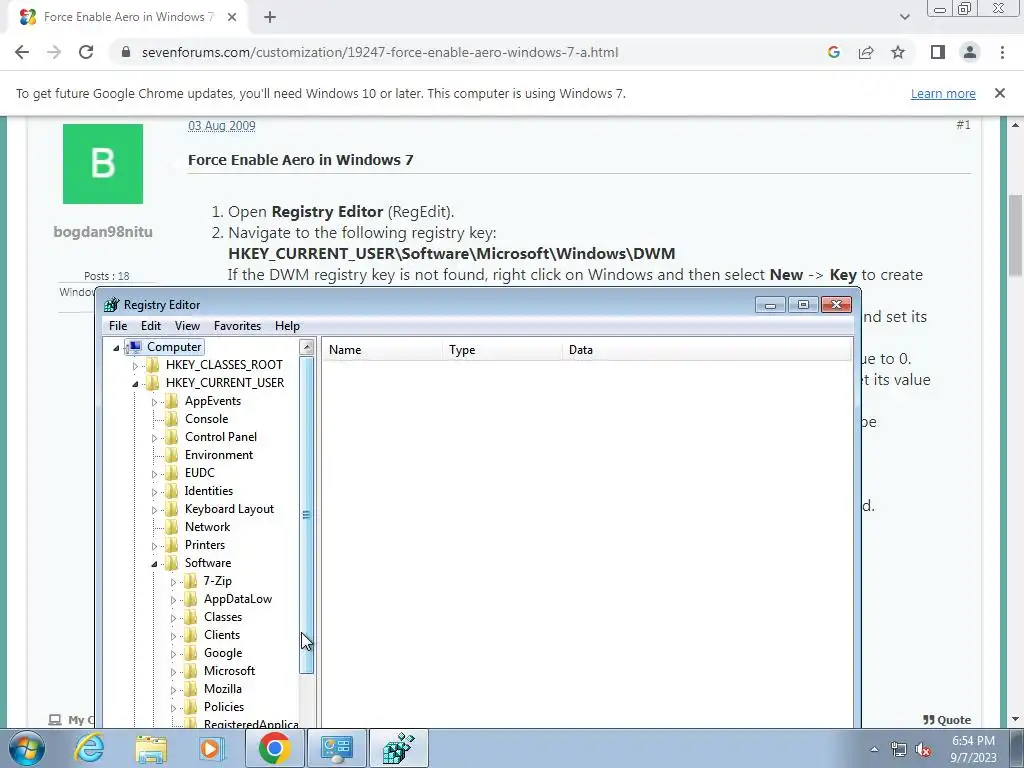Image resolution: width=1024 pixels, height=768 pixels.
Task: Click the Type column header
Action: 502,350
